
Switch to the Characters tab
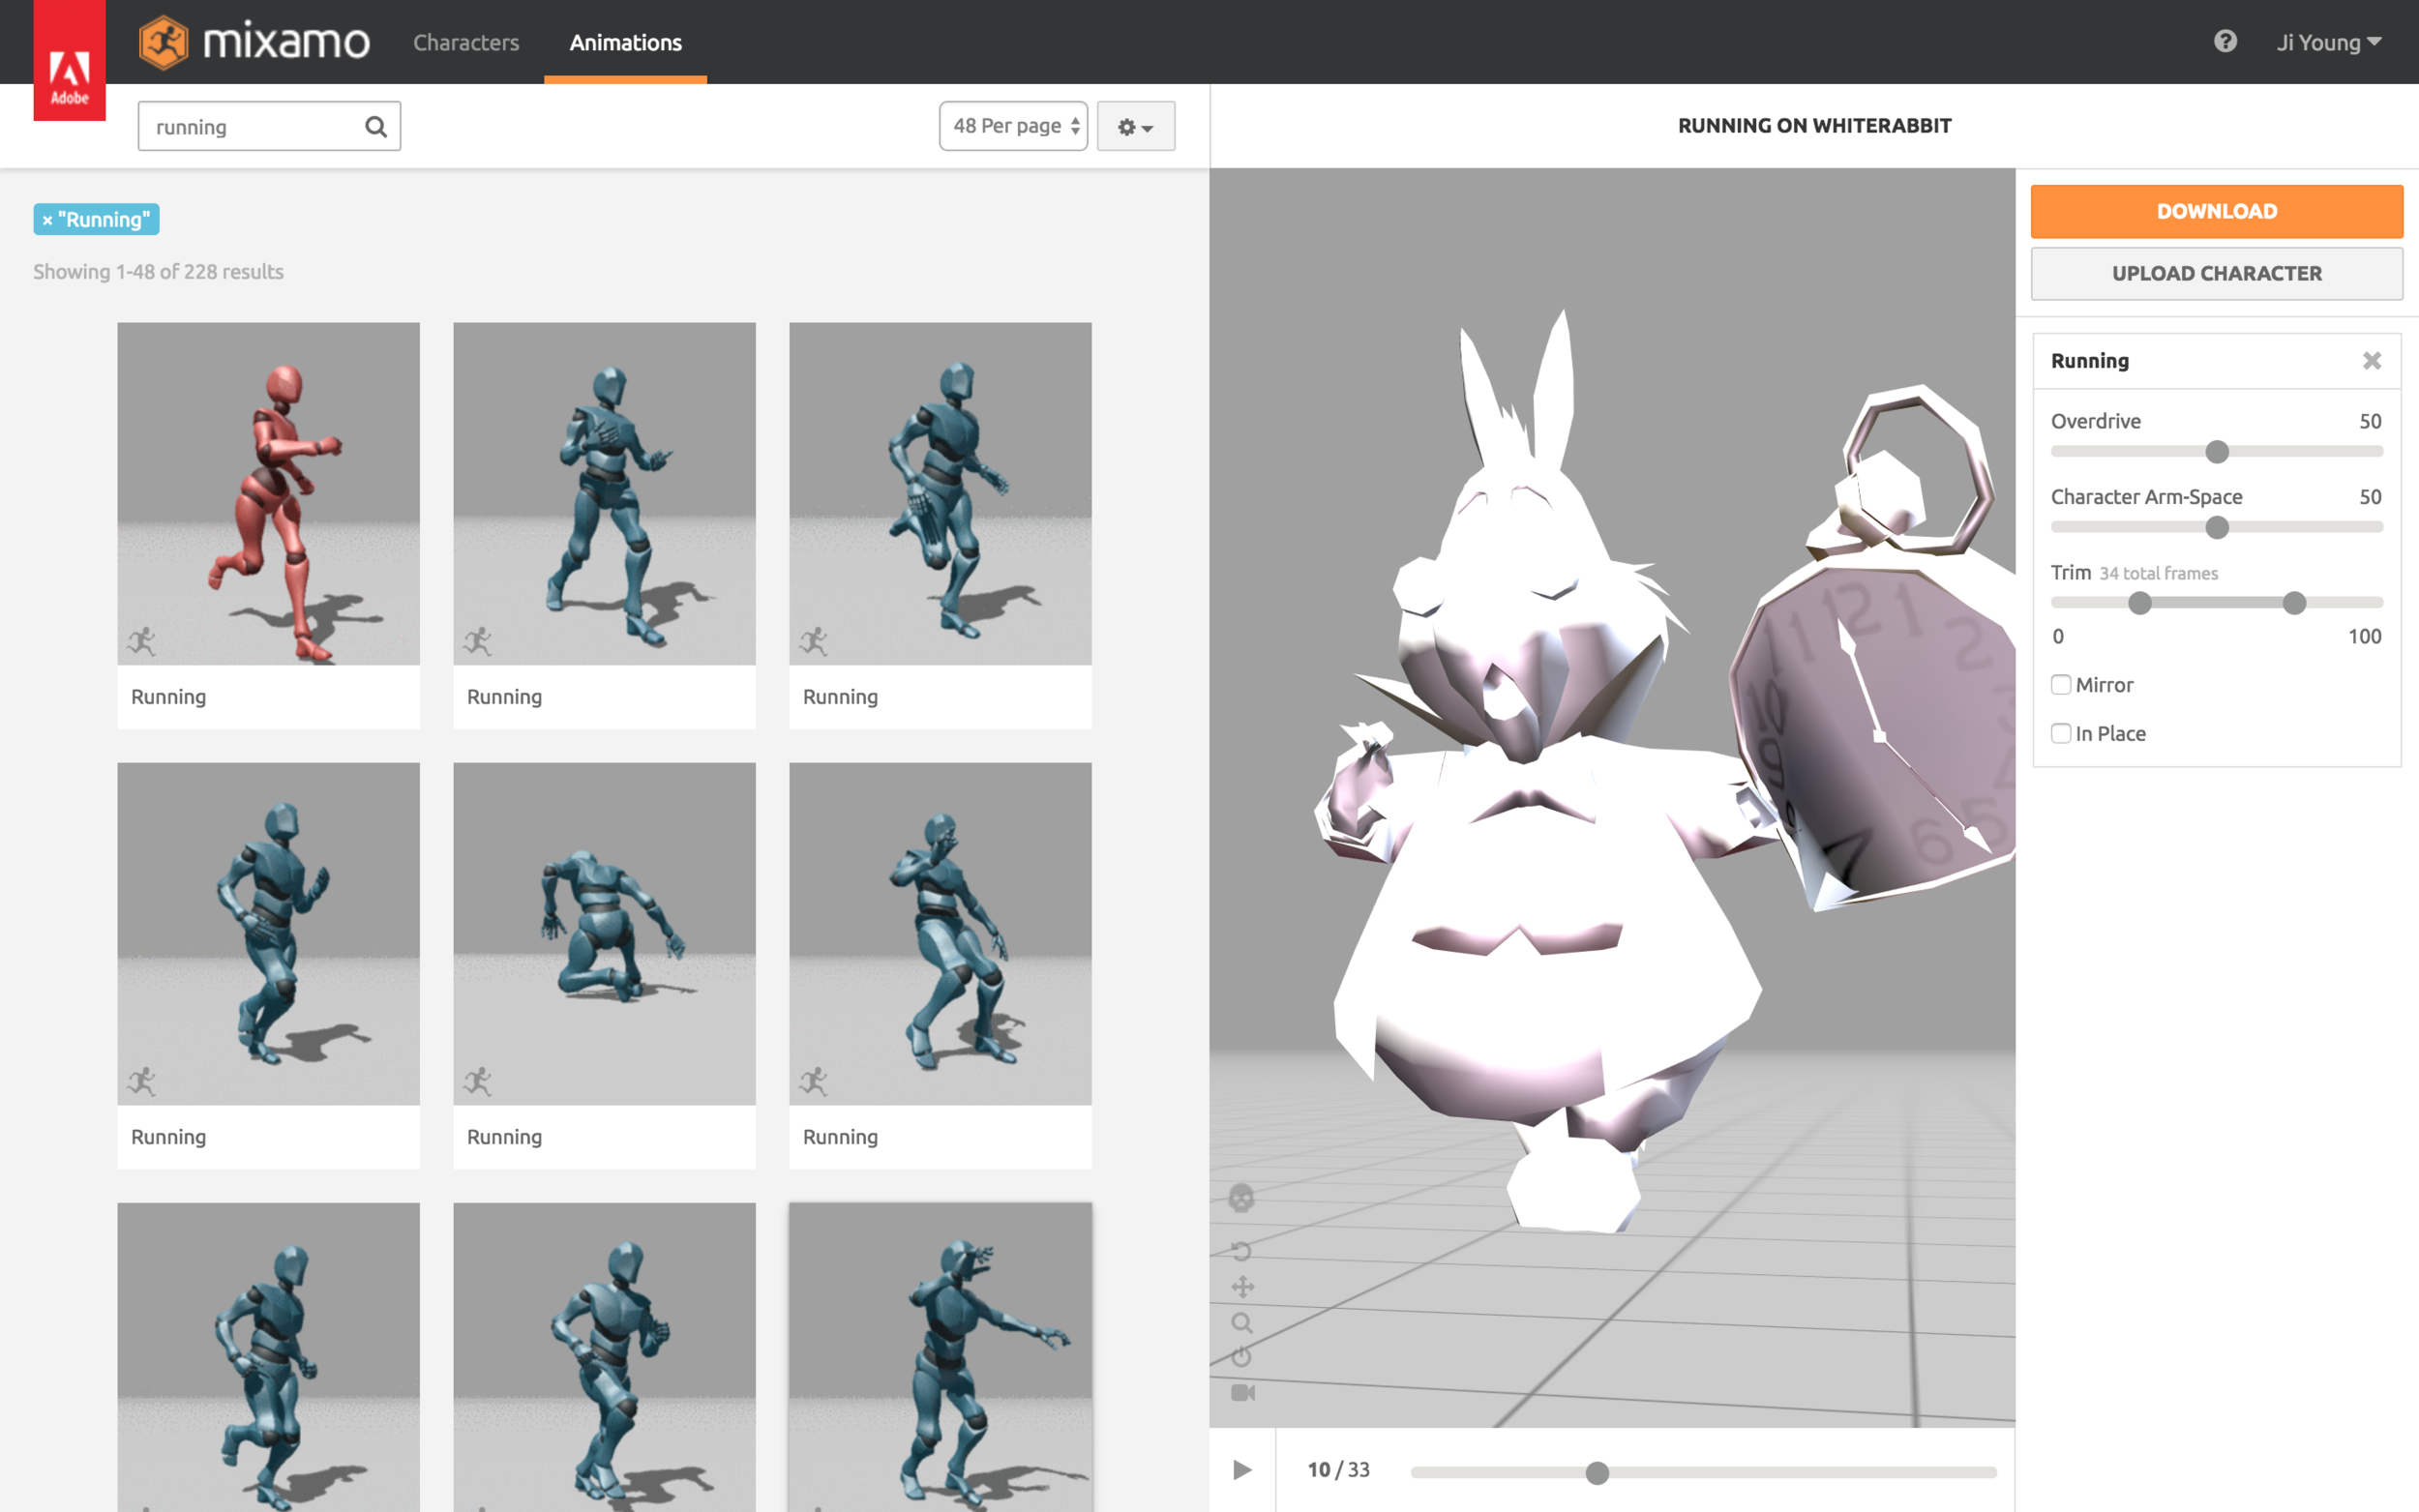tap(466, 42)
